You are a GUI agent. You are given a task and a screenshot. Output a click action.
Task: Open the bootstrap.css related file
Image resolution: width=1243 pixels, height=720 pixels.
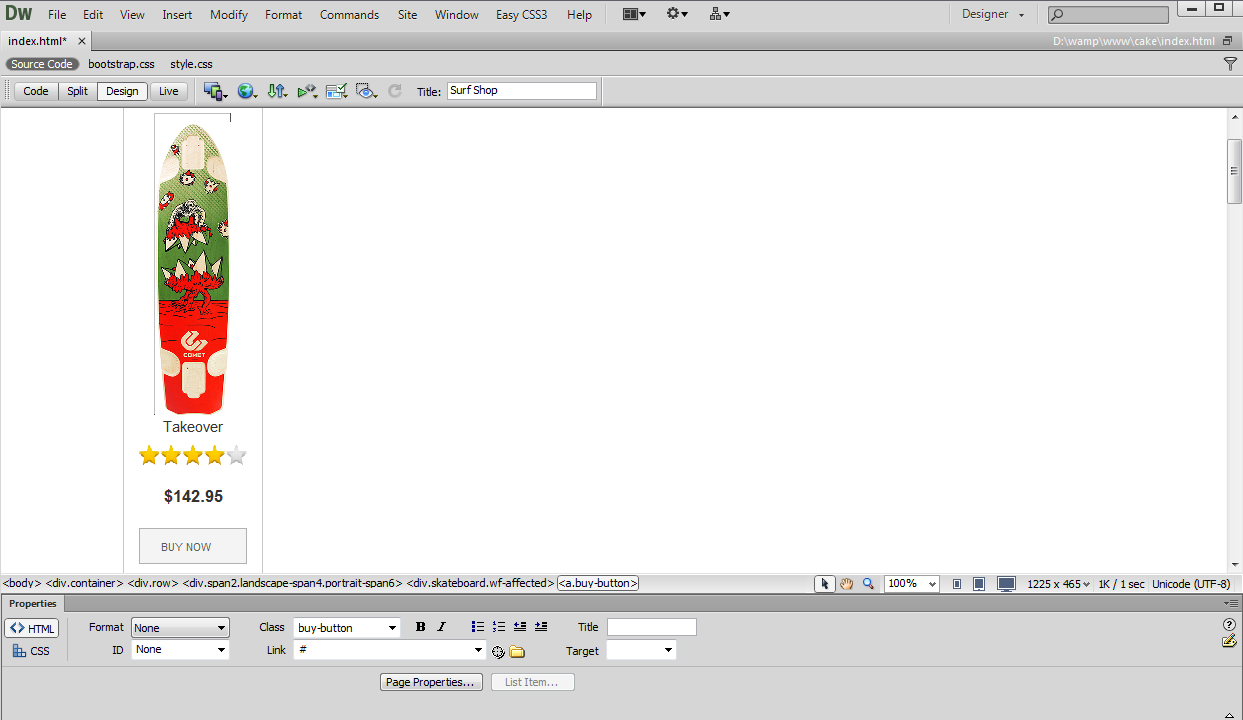[121, 64]
